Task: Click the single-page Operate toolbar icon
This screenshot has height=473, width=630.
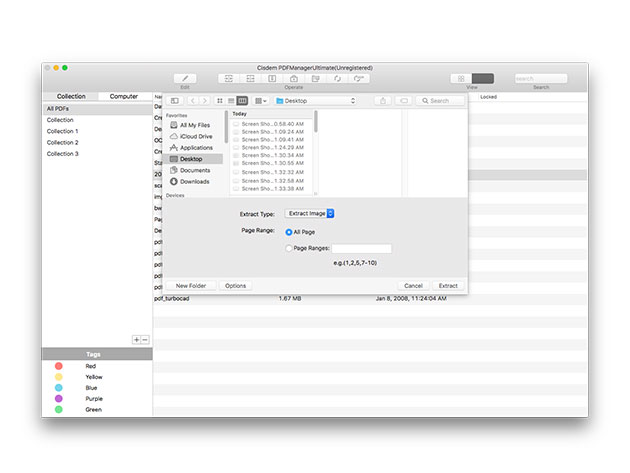Action: (272, 78)
